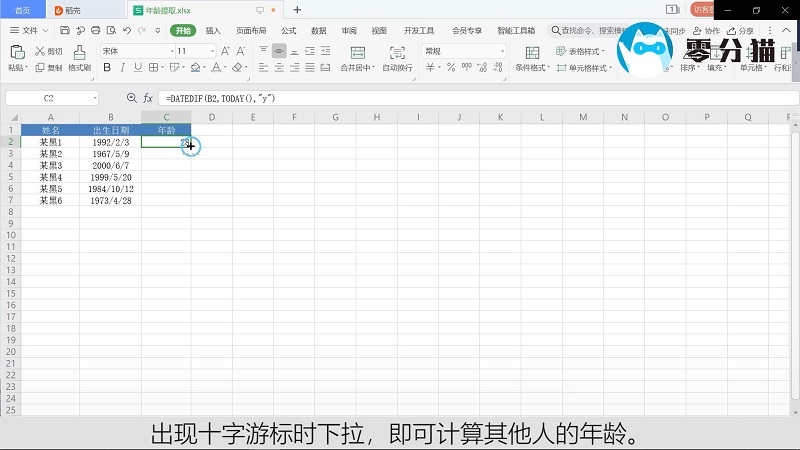Click the command search box
The height and width of the screenshot is (450, 800).
point(587,31)
